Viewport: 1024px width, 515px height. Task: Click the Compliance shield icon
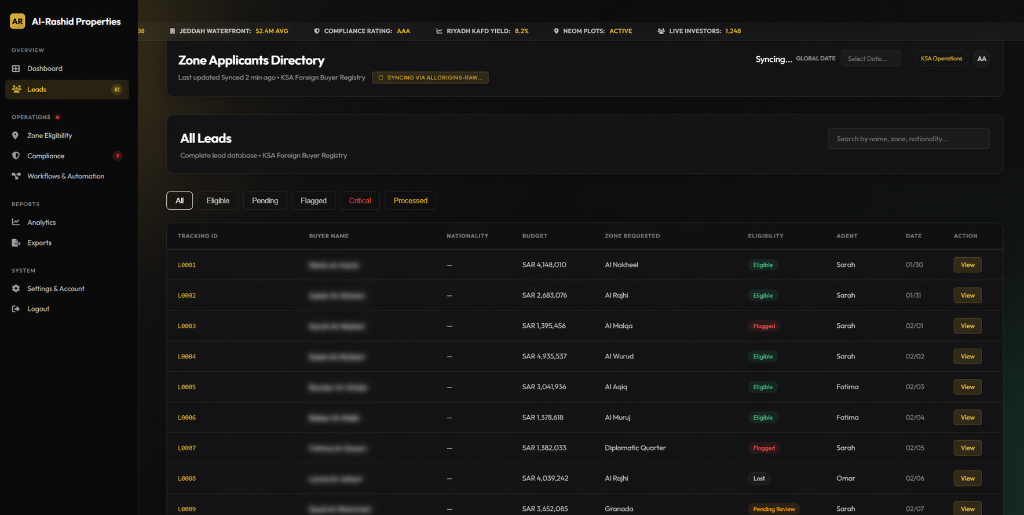tap(16, 156)
